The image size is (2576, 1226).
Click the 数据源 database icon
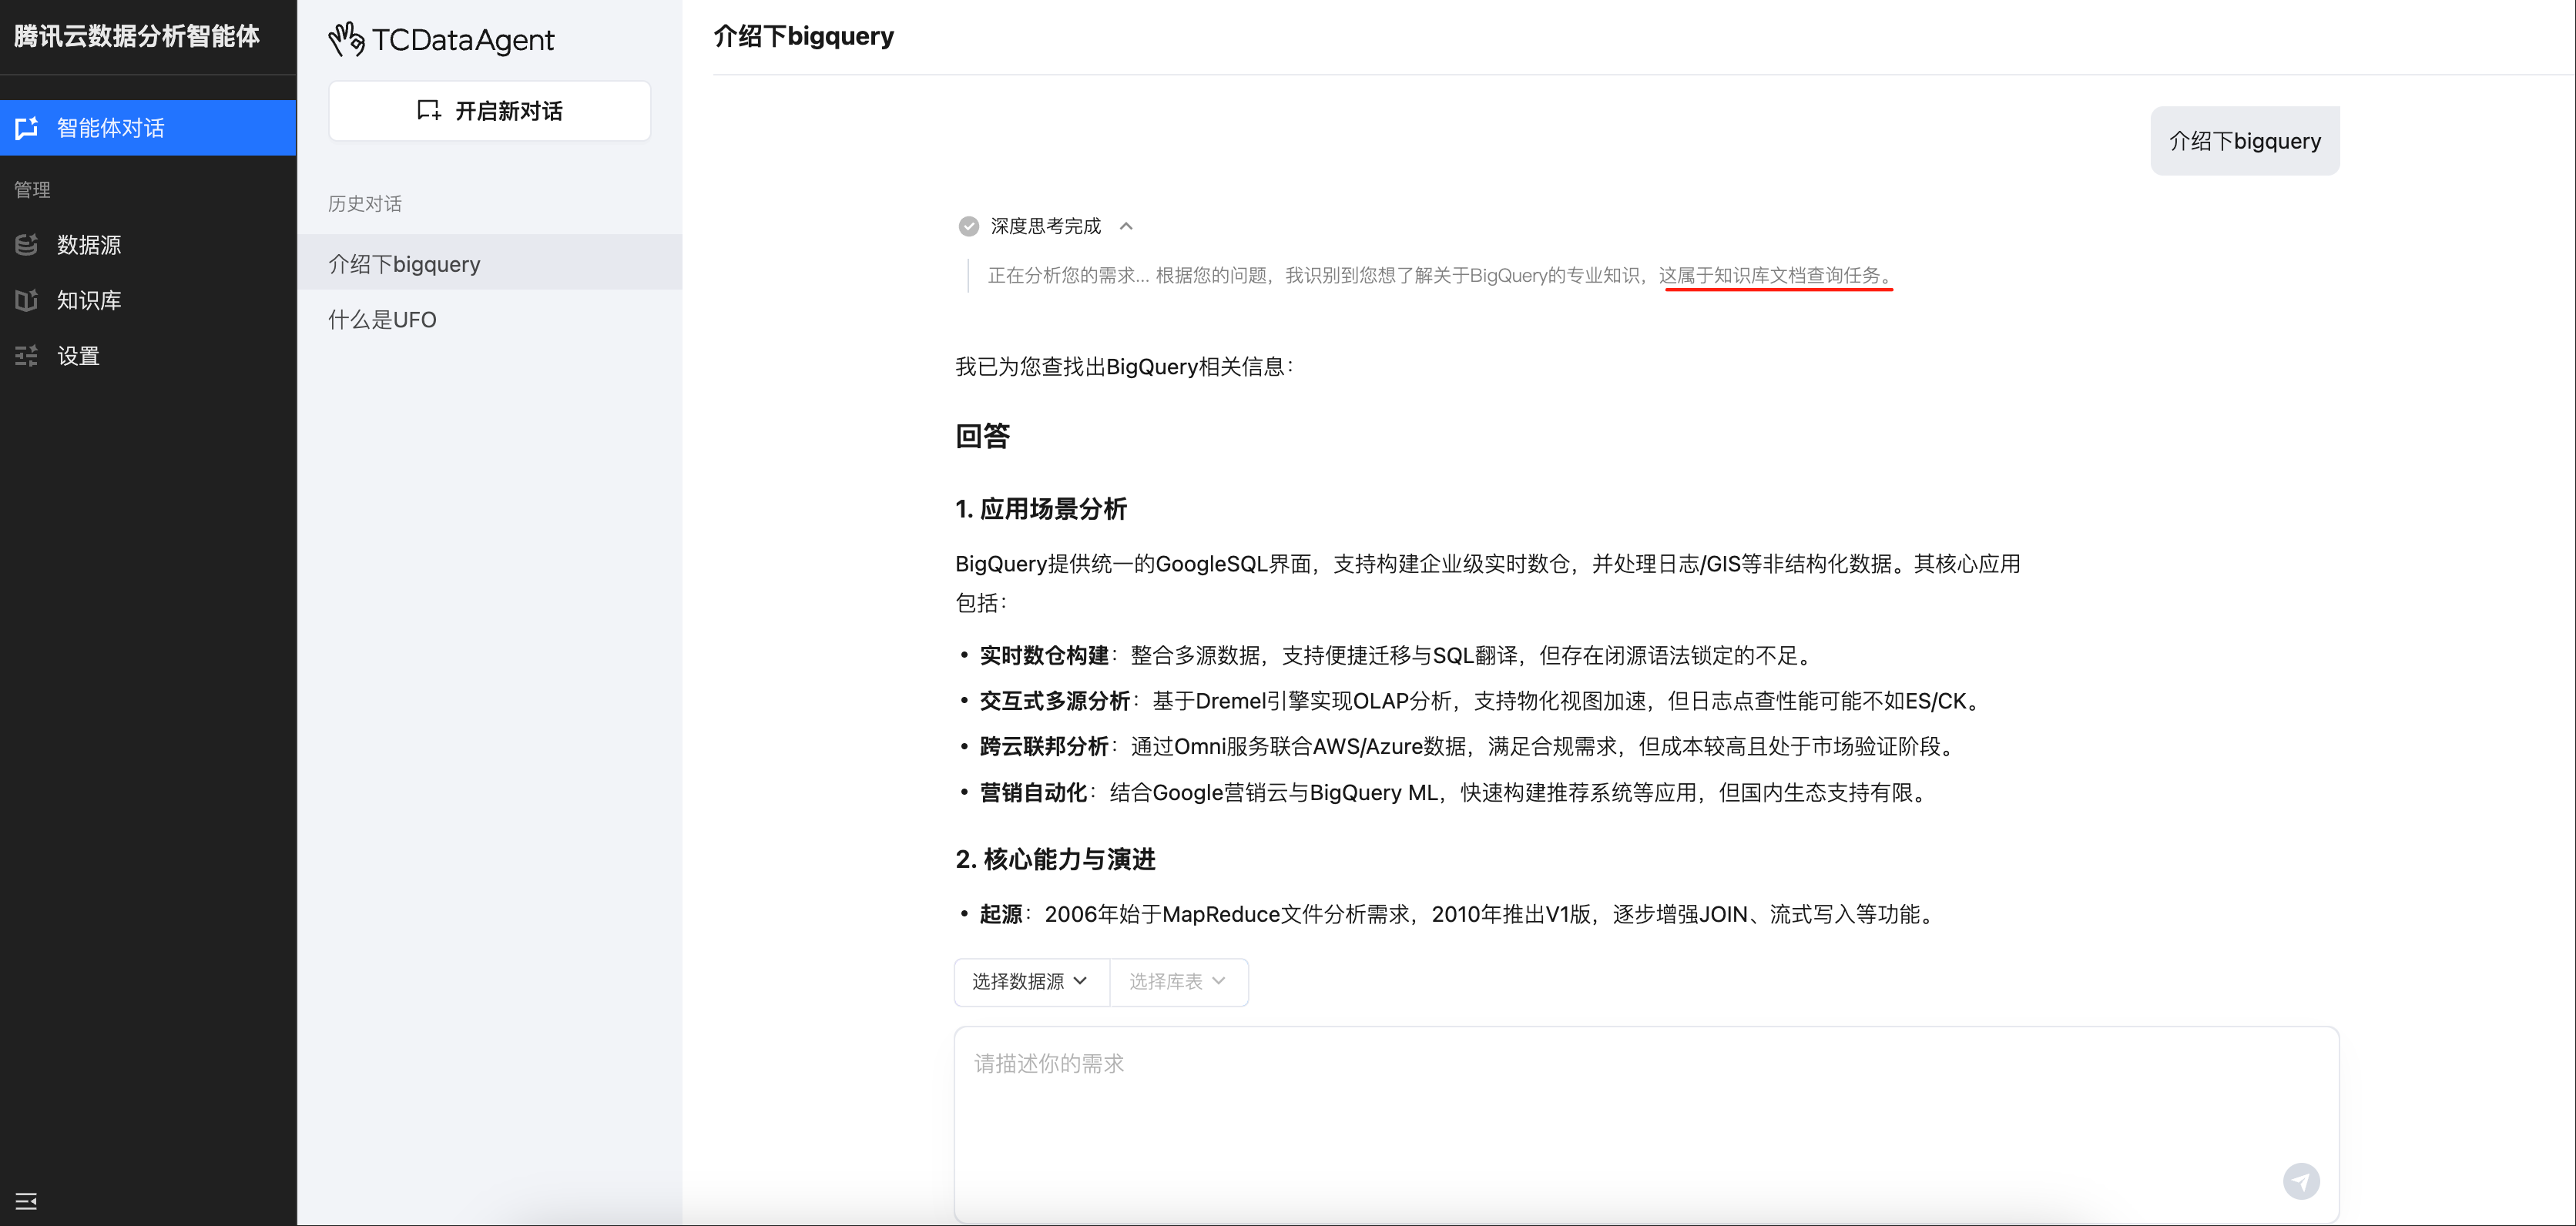(27, 244)
